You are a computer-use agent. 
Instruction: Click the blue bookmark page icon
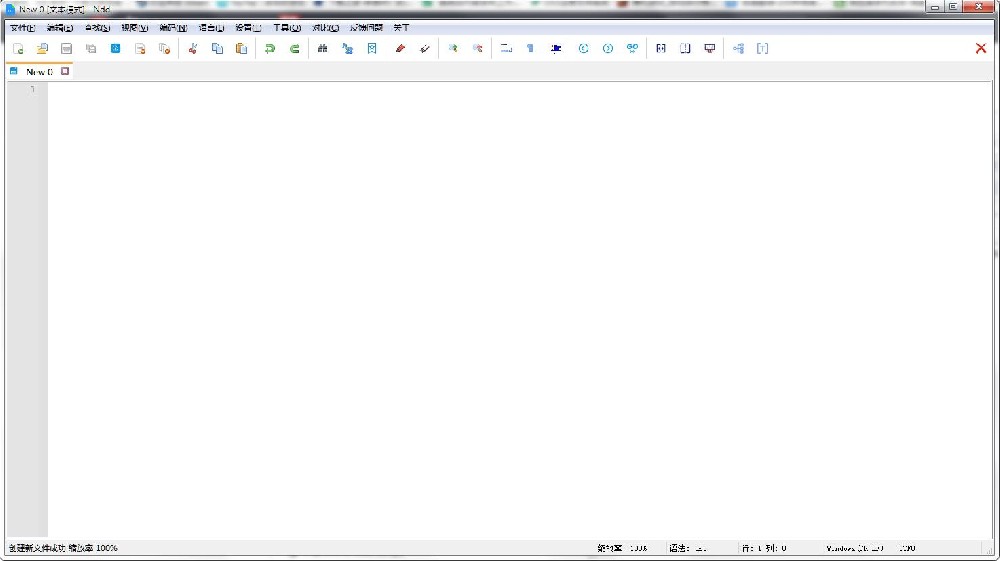[372, 48]
